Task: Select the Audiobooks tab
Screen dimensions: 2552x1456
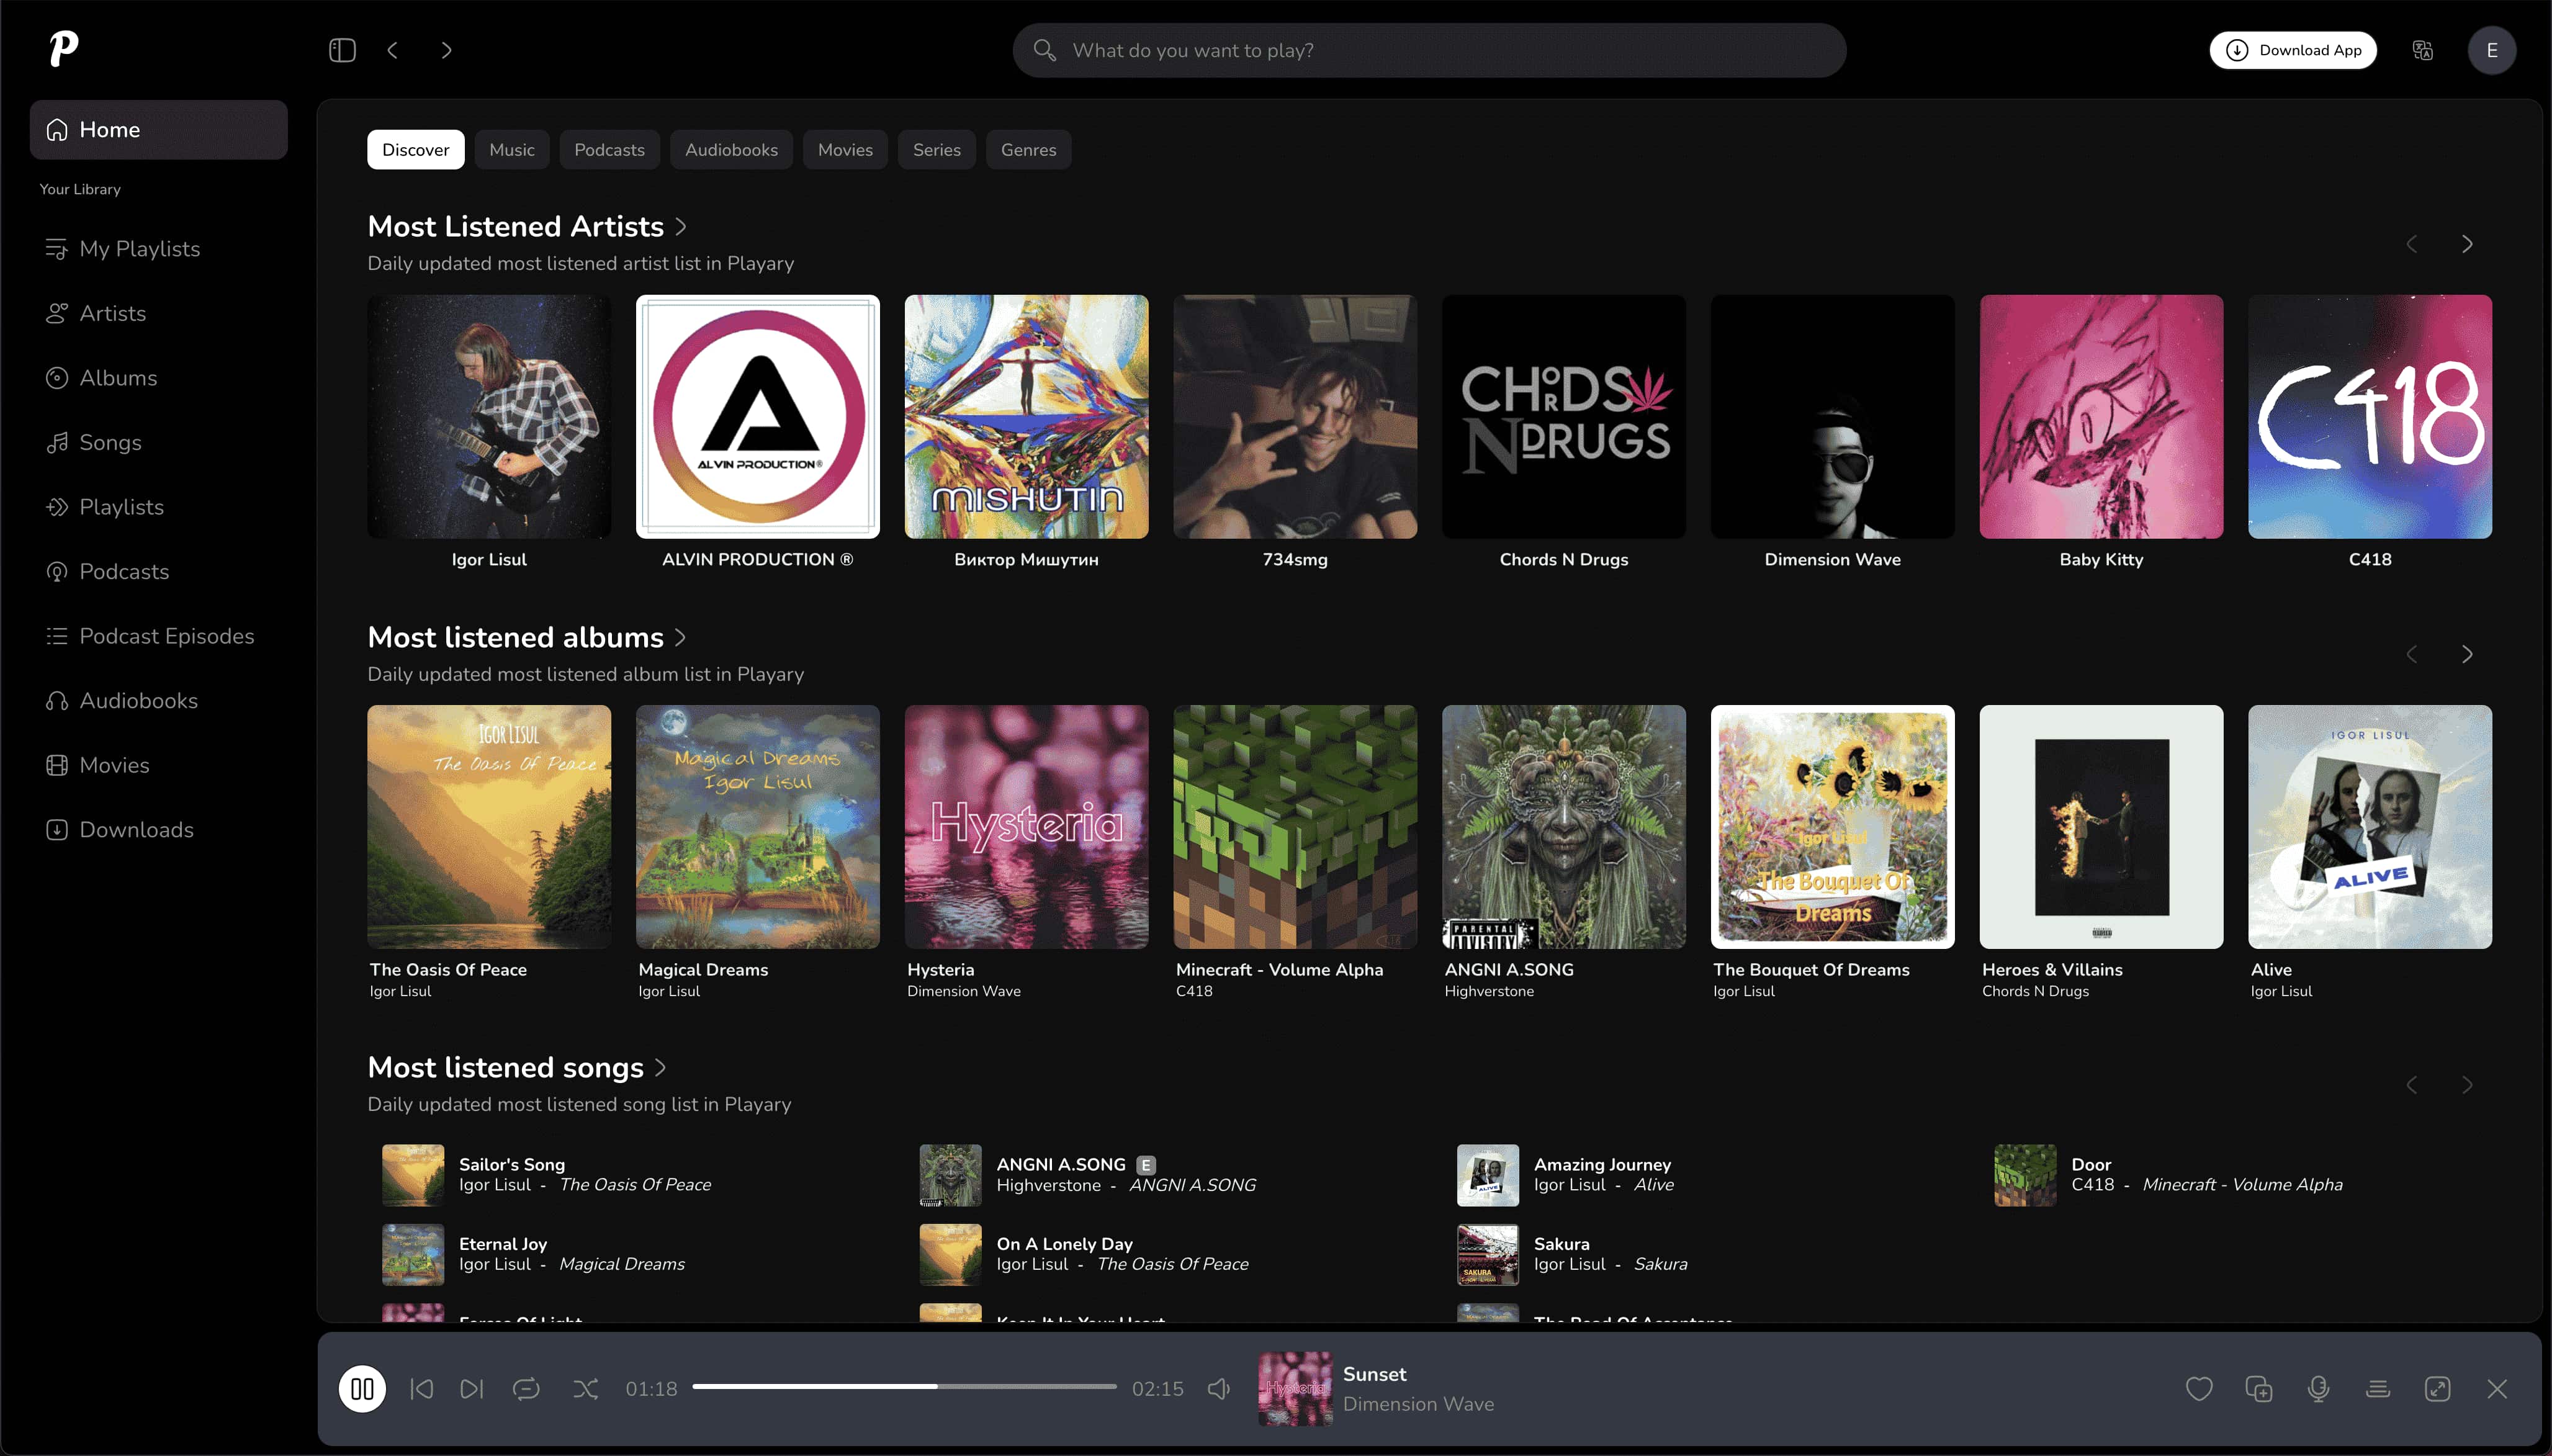Action: 731,149
